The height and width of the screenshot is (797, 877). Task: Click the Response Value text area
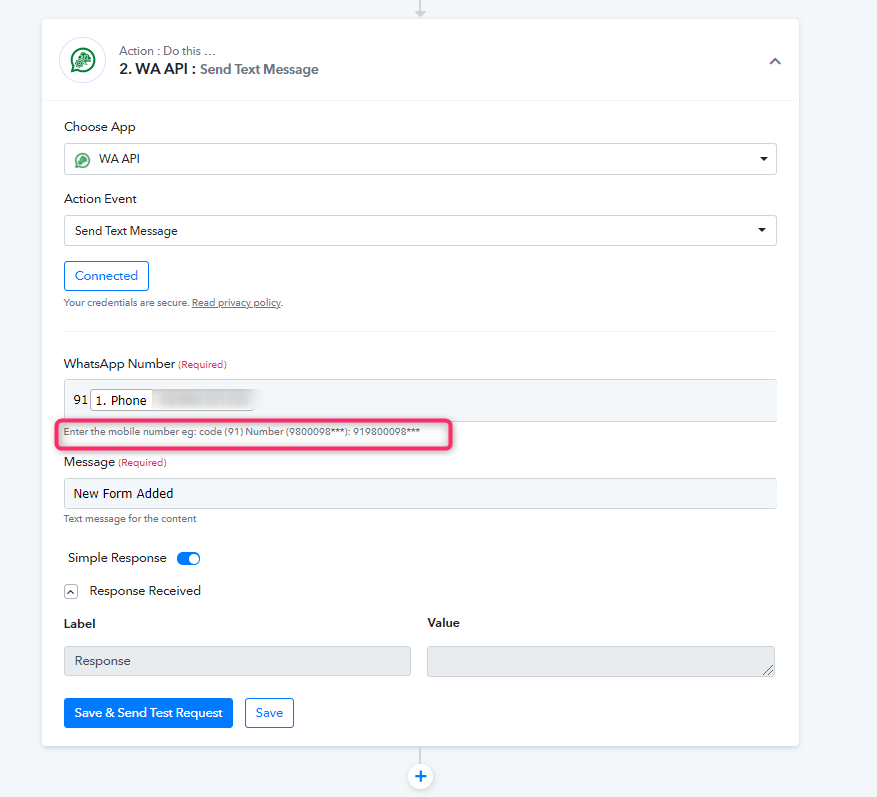coord(601,661)
